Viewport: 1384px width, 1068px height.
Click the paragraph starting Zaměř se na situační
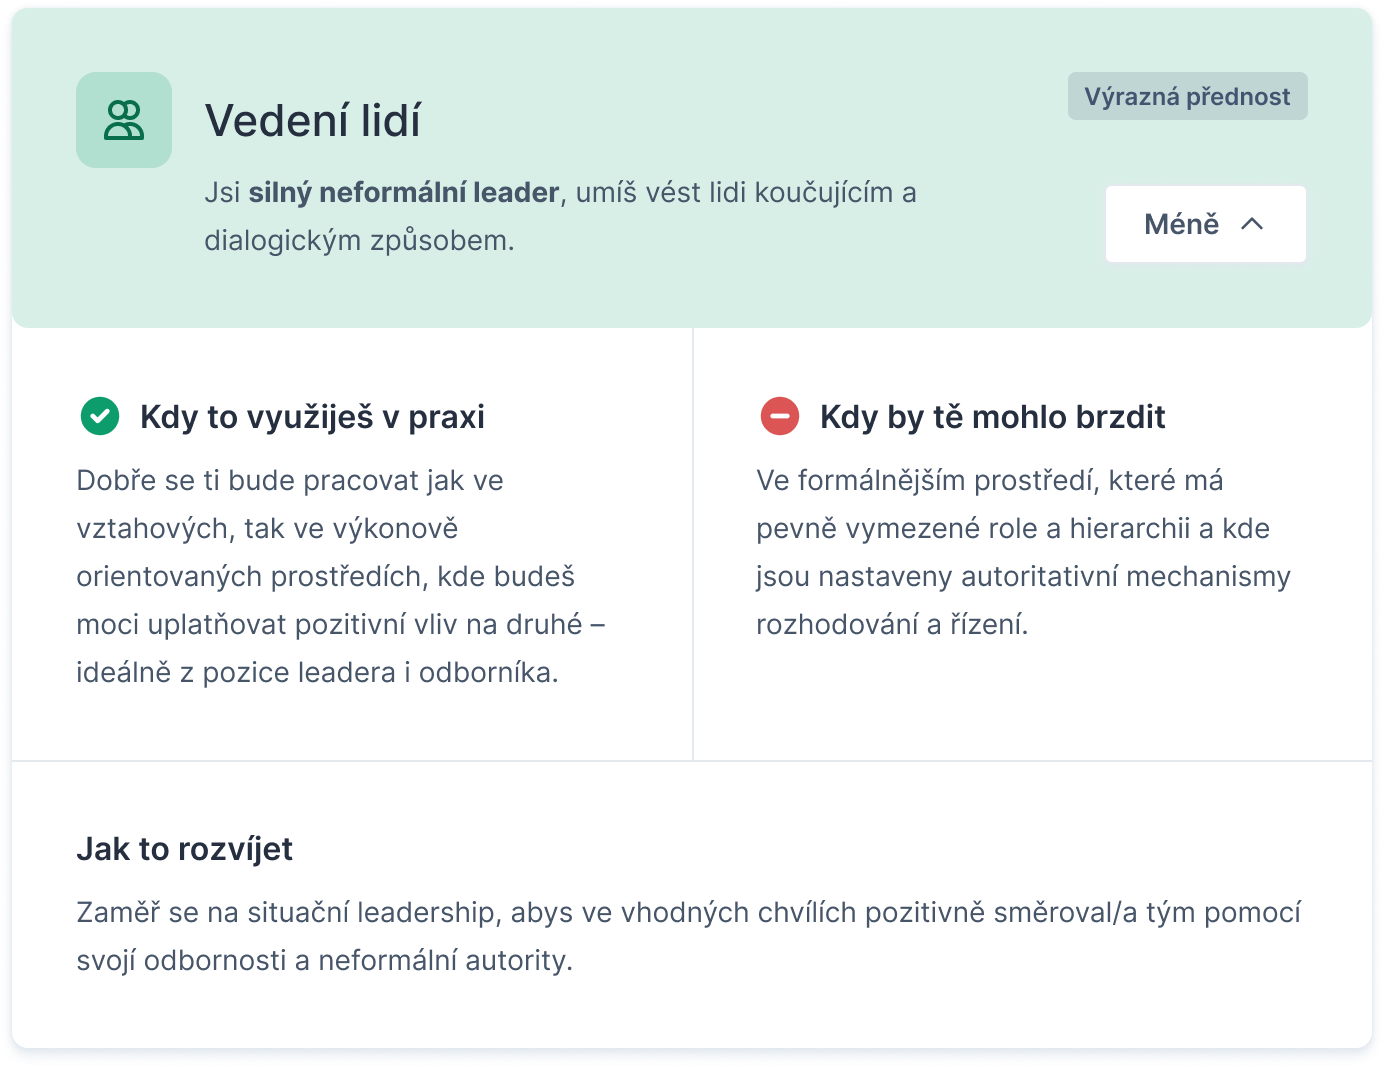click(689, 936)
